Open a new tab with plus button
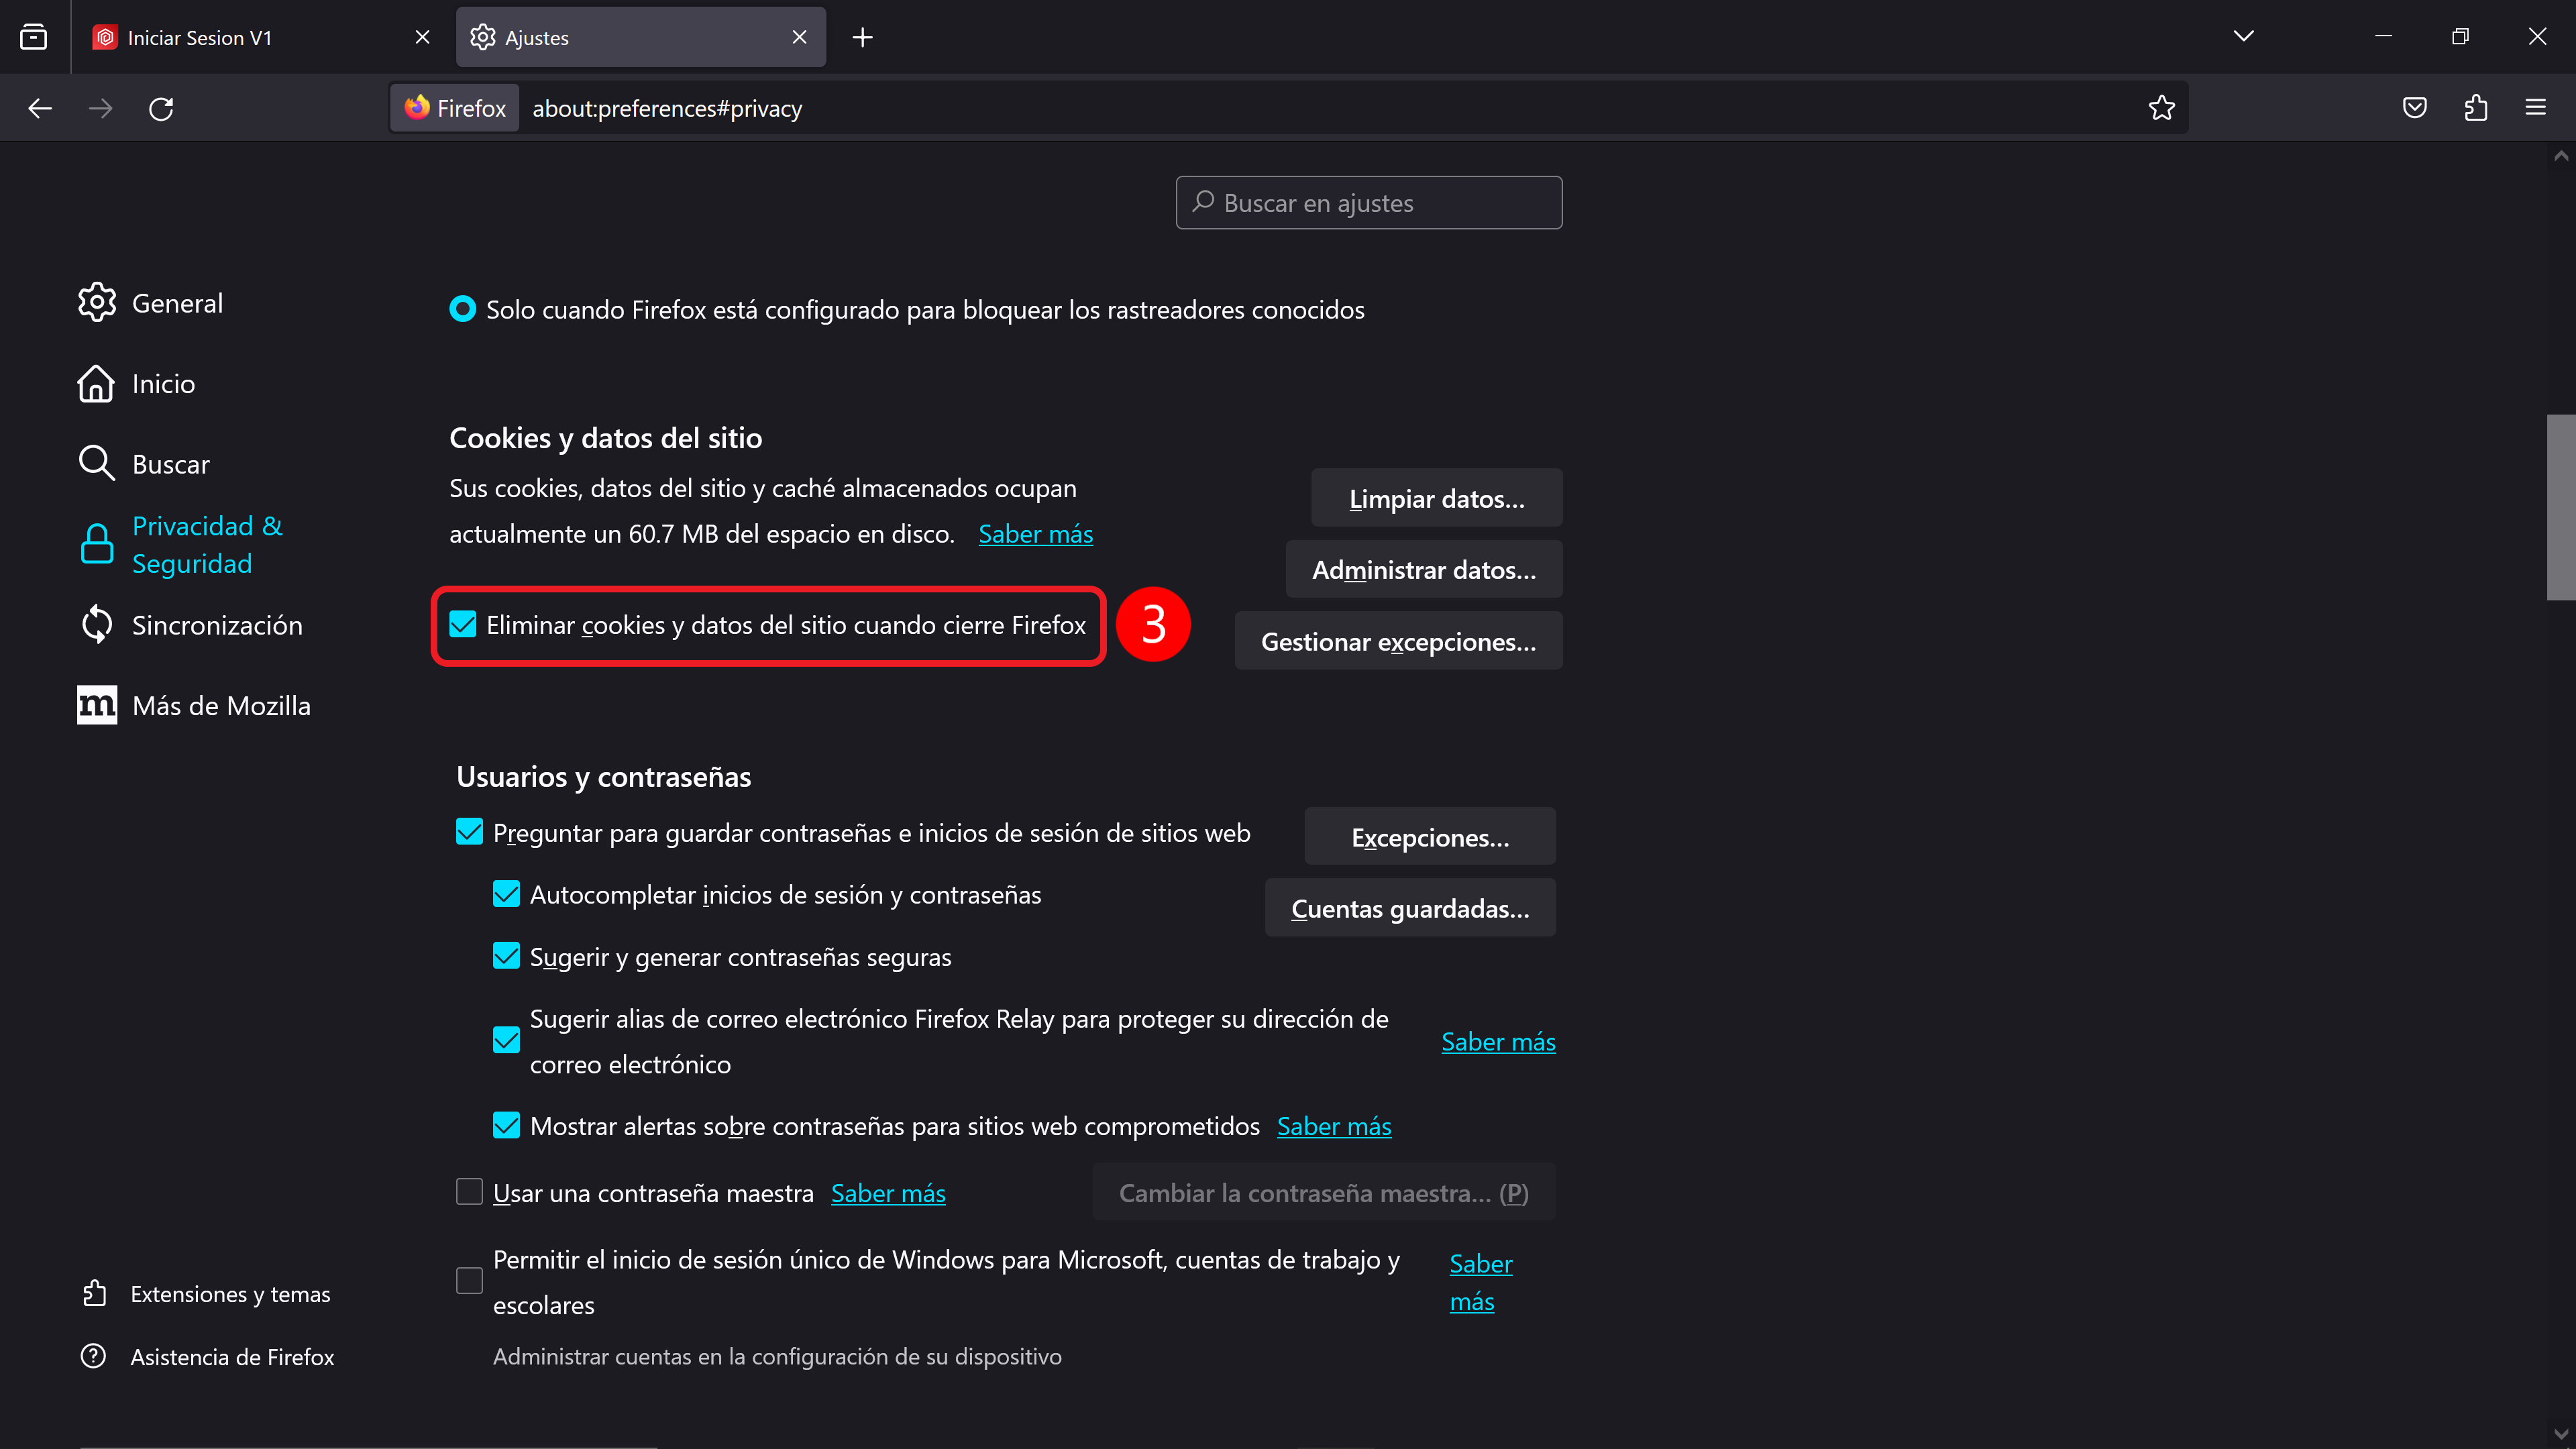2576x1449 pixels. coord(862,37)
